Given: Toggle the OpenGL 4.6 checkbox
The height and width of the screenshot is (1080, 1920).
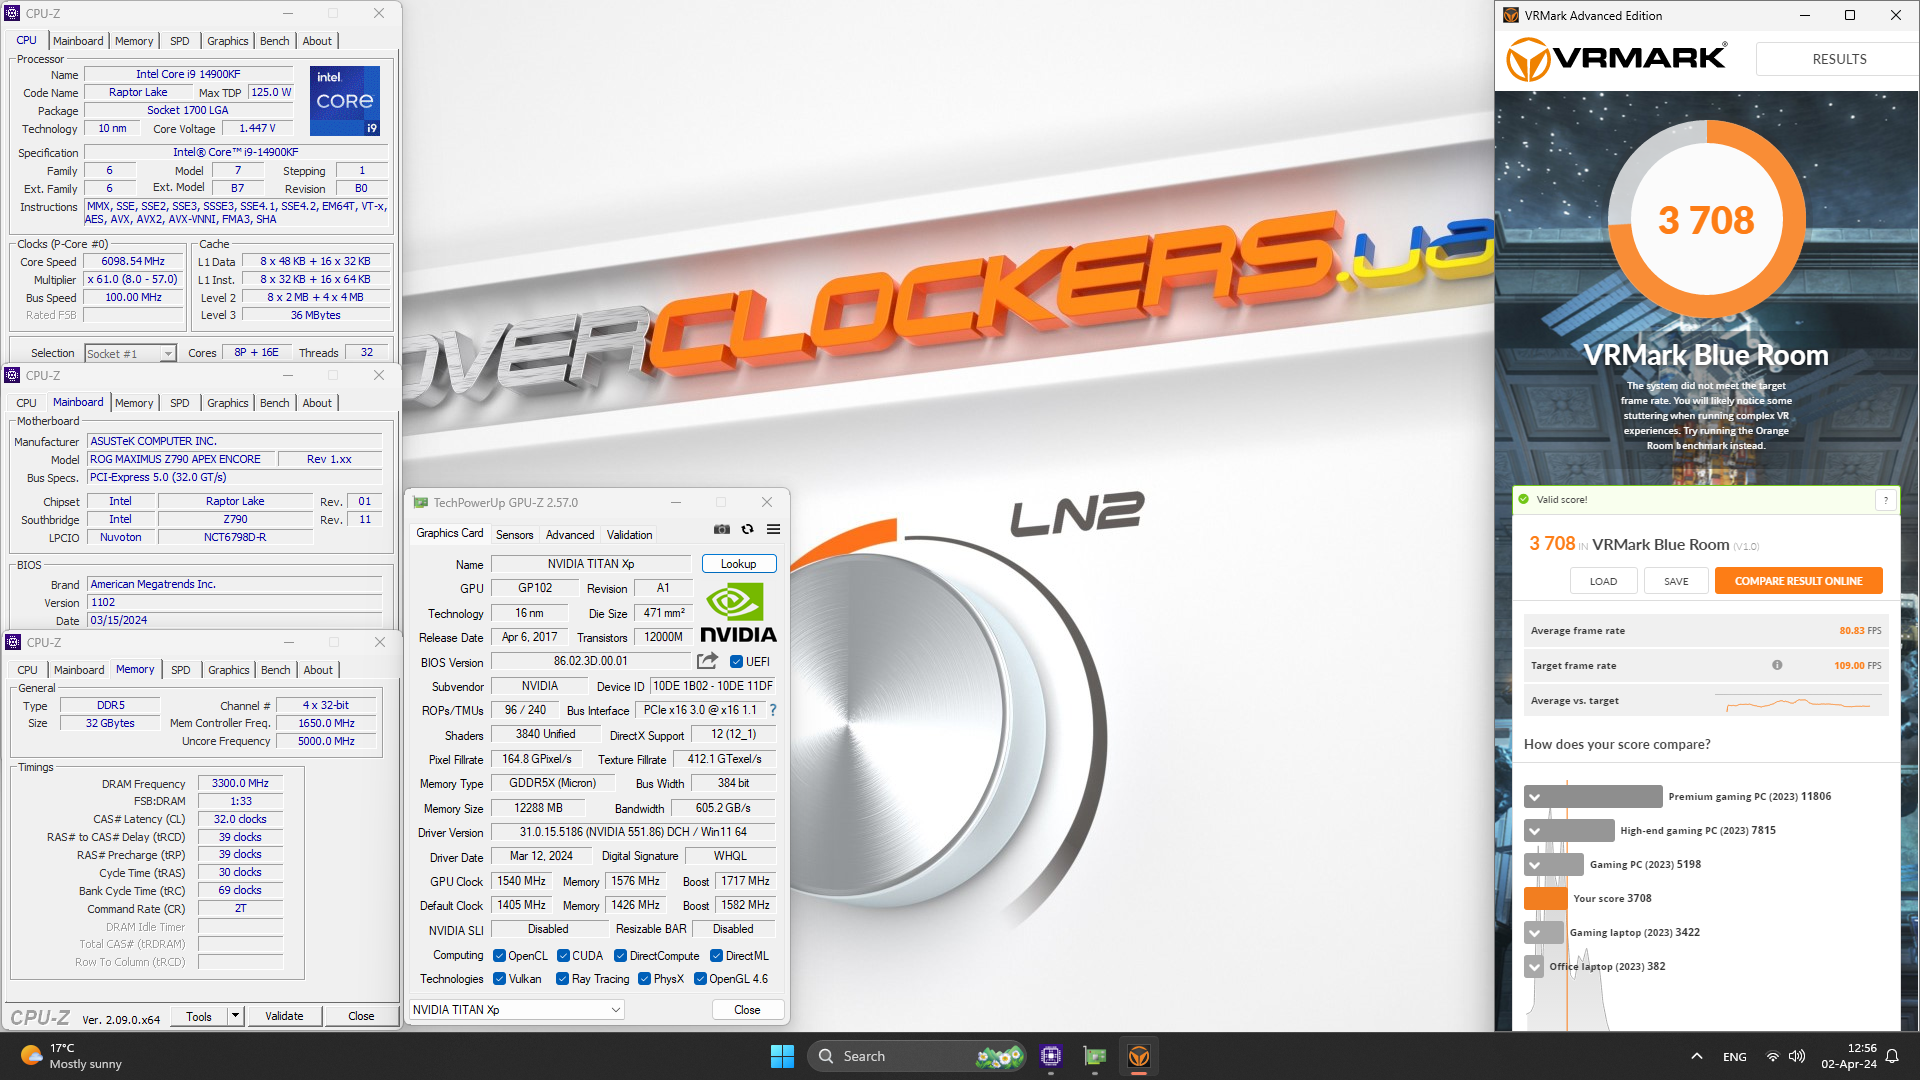Looking at the screenshot, I should [700, 979].
